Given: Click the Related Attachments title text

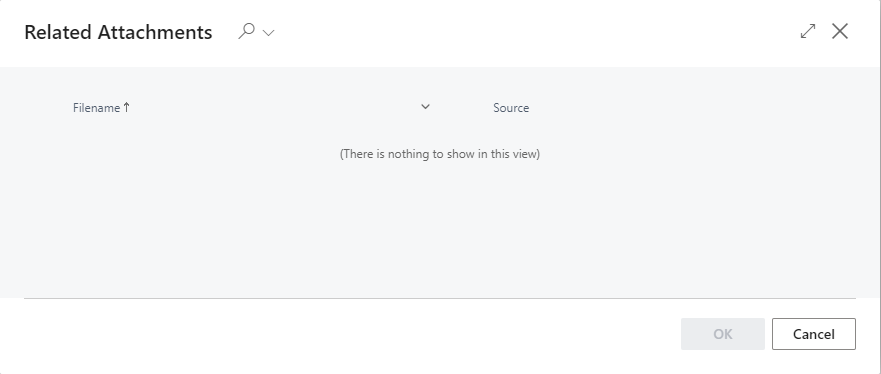Looking at the screenshot, I should coord(118,32).
